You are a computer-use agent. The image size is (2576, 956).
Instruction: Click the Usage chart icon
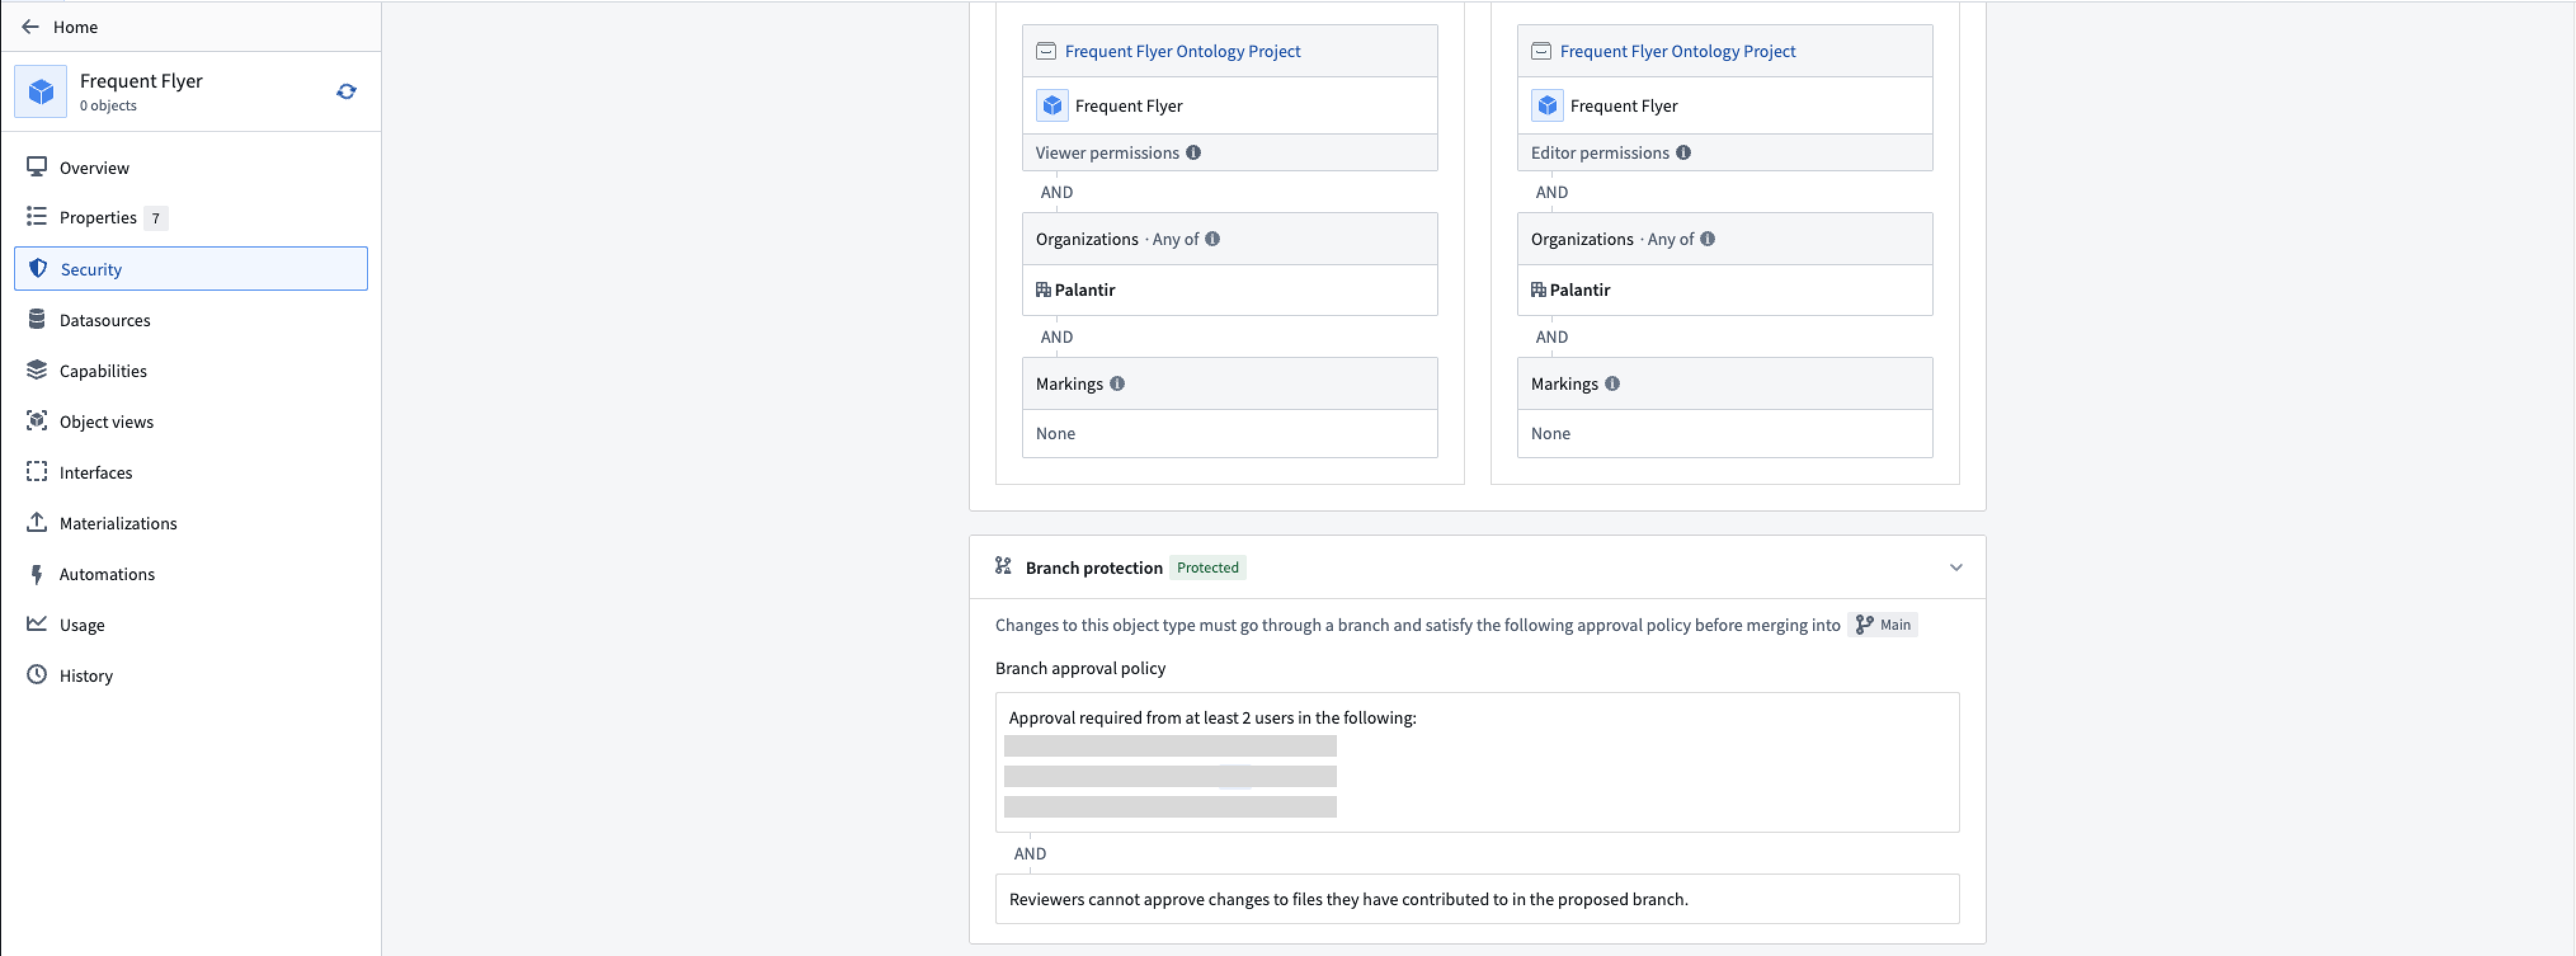[x=37, y=624]
